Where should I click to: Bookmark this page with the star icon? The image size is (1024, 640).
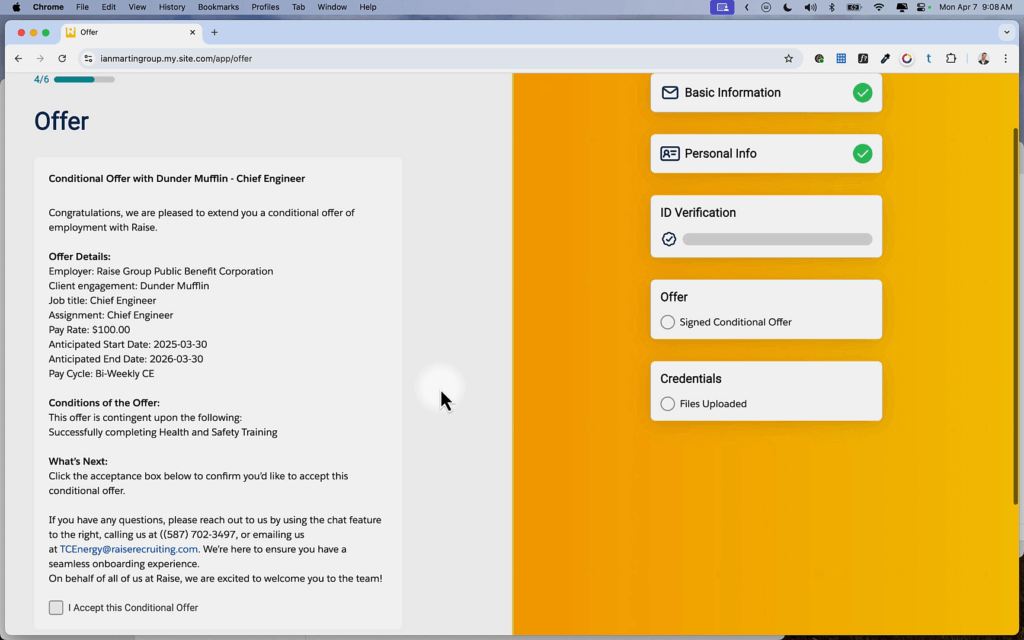coord(788,59)
